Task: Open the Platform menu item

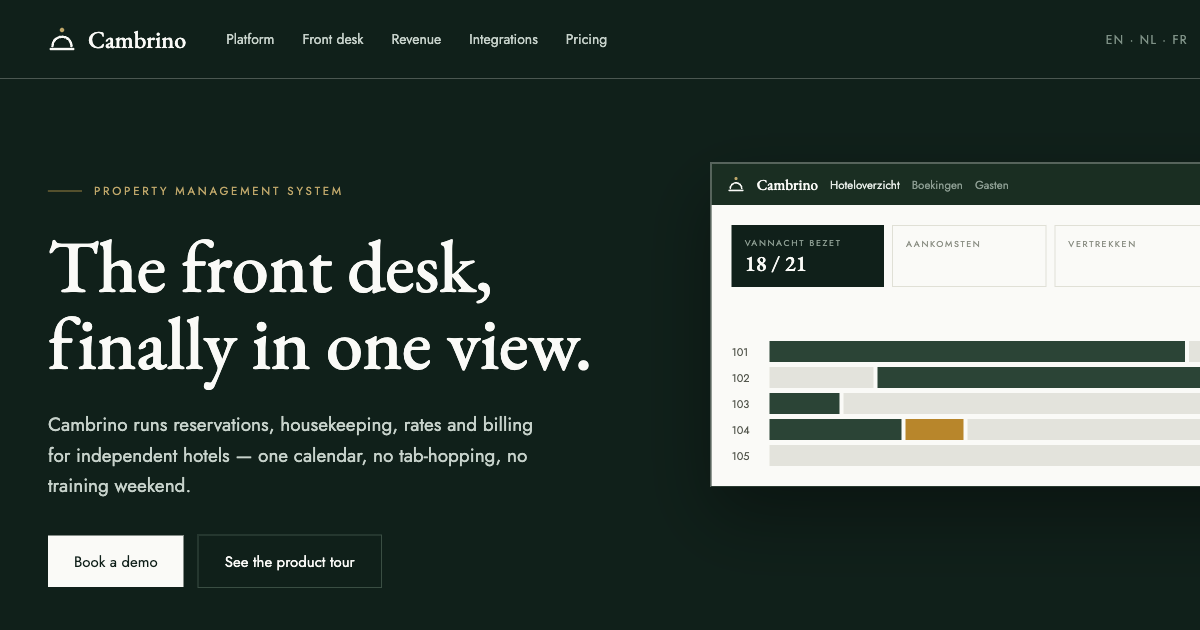Action: (x=250, y=40)
